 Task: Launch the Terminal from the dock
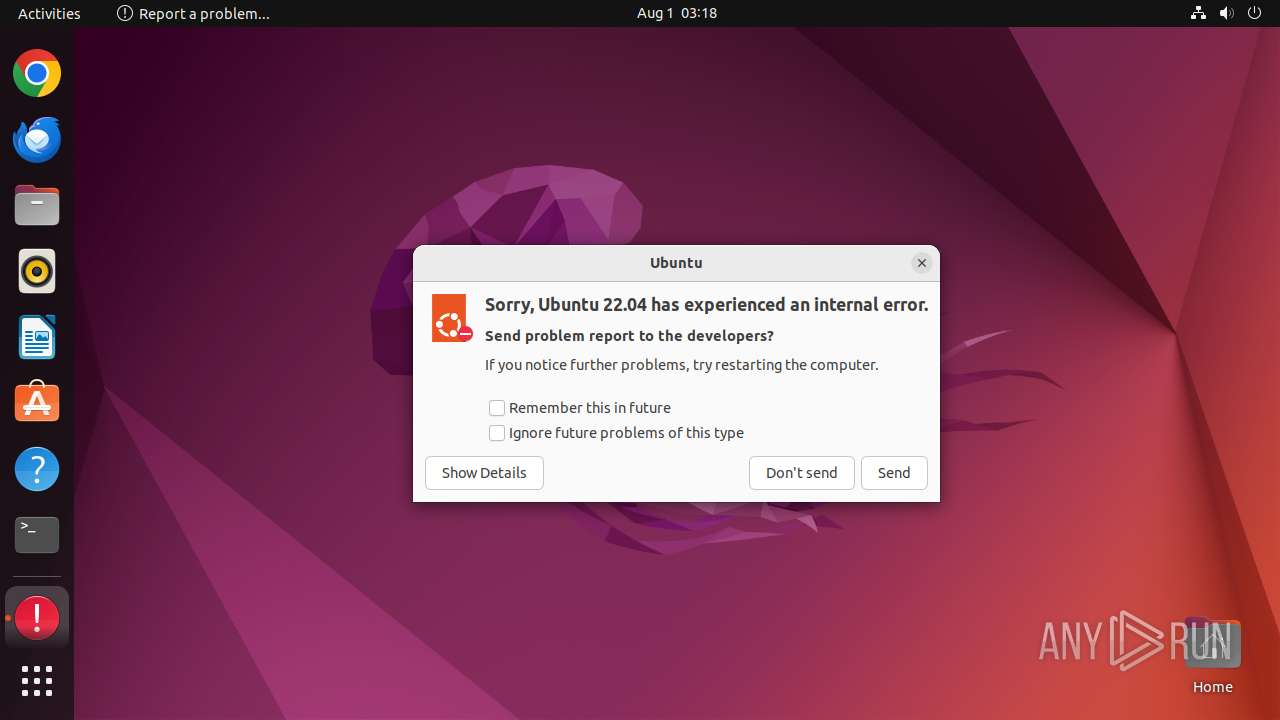click(37, 535)
